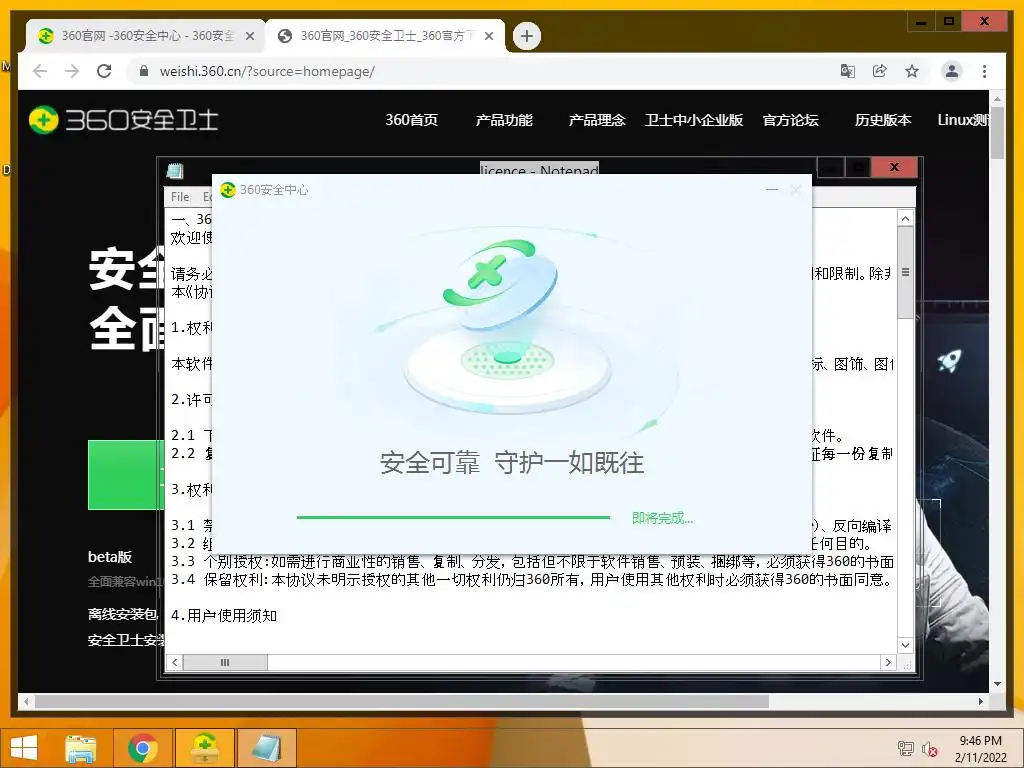The height and width of the screenshot is (768, 1024).
Task: Open 官方论坛 navigation link
Action: coord(790,120)
